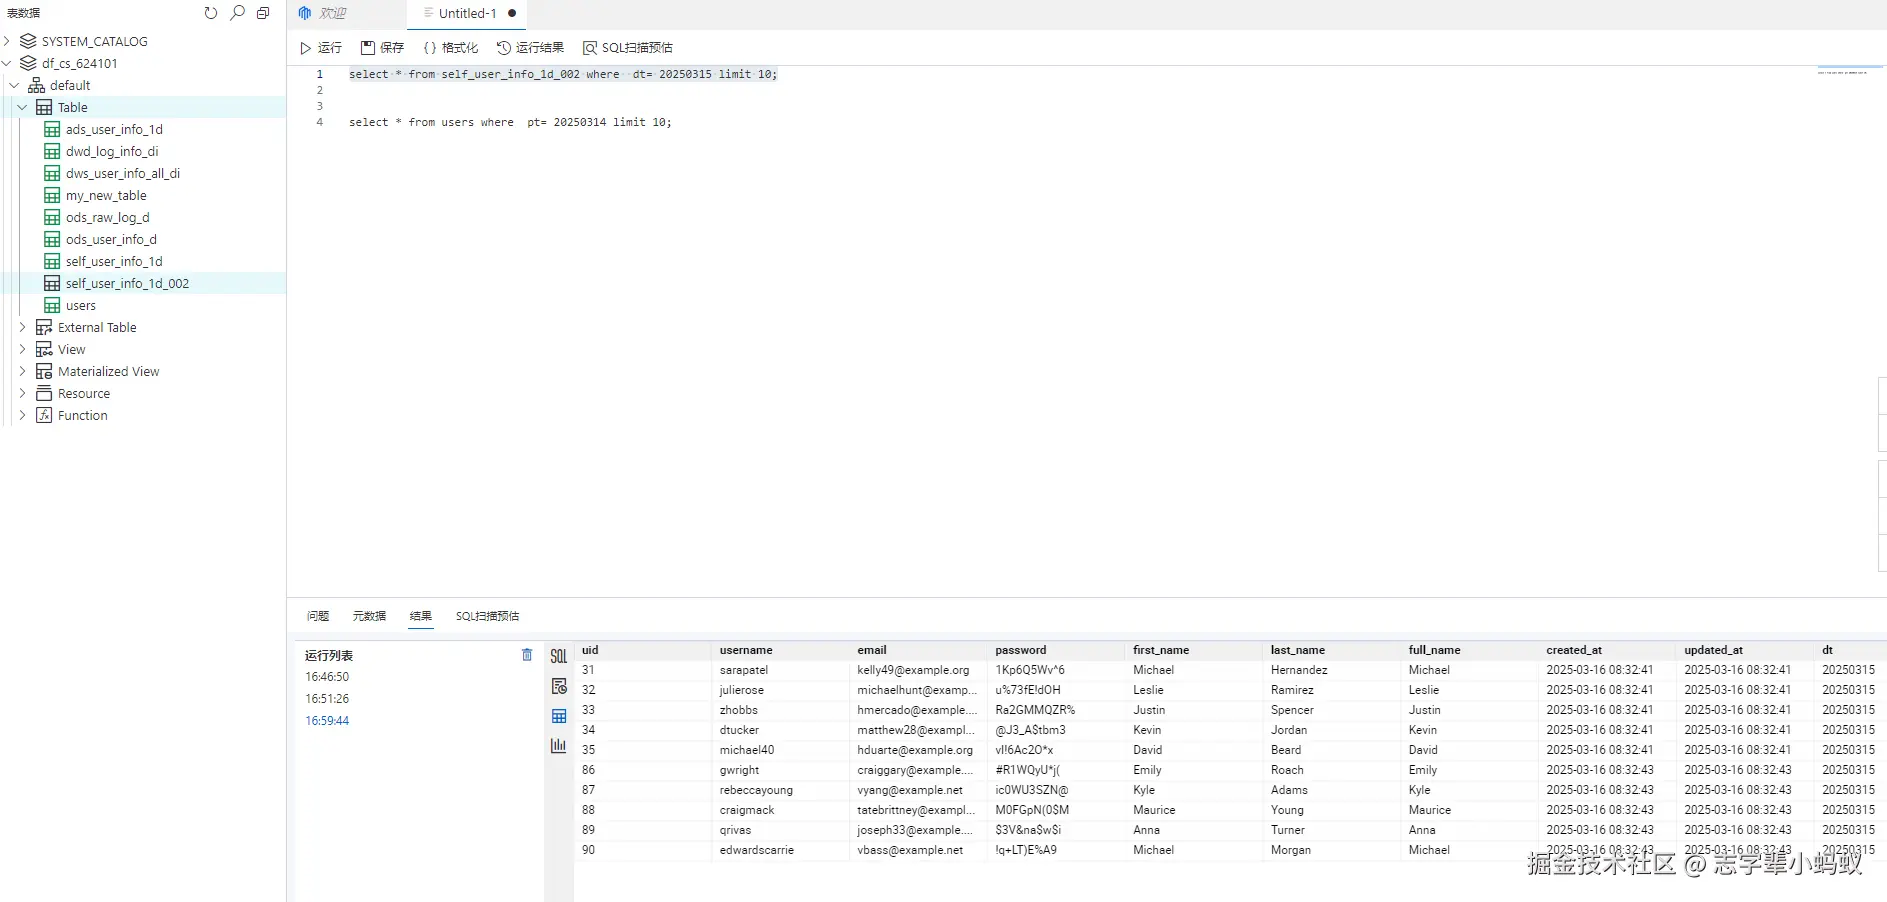Sort by password column header
This screenshot has height=902, width=1887.
(x=1021, y=650)
